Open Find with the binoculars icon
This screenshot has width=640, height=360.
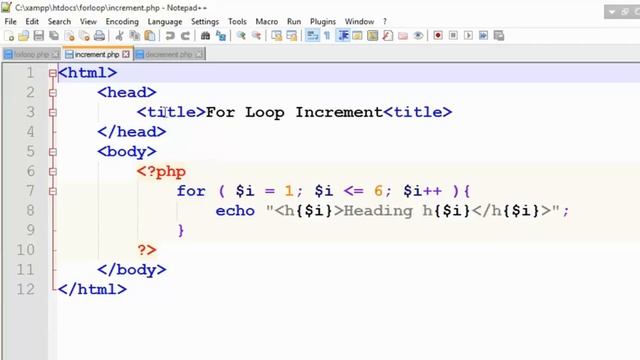(205, 36)
